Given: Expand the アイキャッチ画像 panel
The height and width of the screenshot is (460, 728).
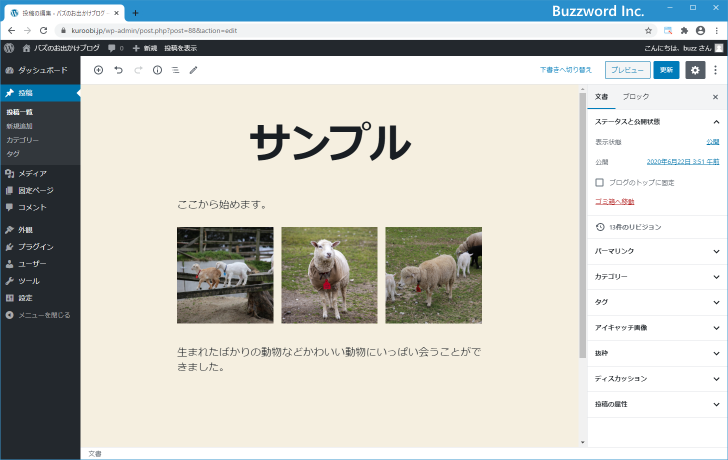Looking at the screenshot, I should pyautogui.click(x=656, y=327).
